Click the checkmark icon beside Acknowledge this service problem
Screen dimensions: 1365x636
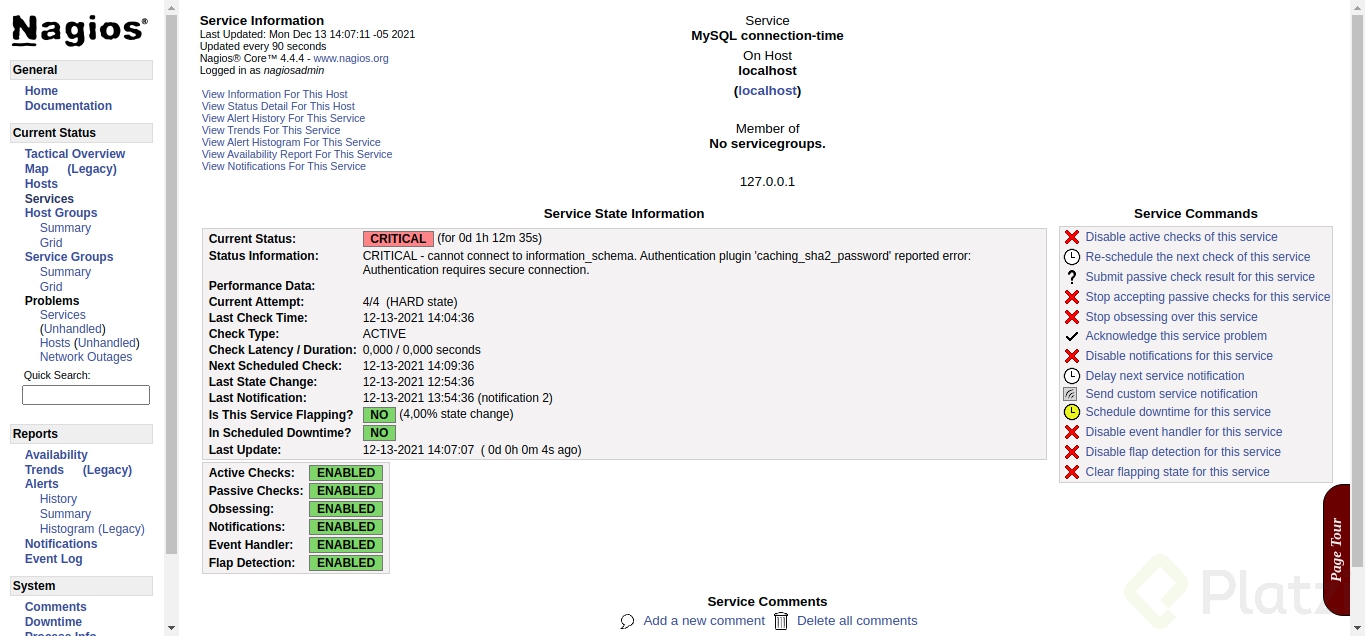pos(1071,336)
